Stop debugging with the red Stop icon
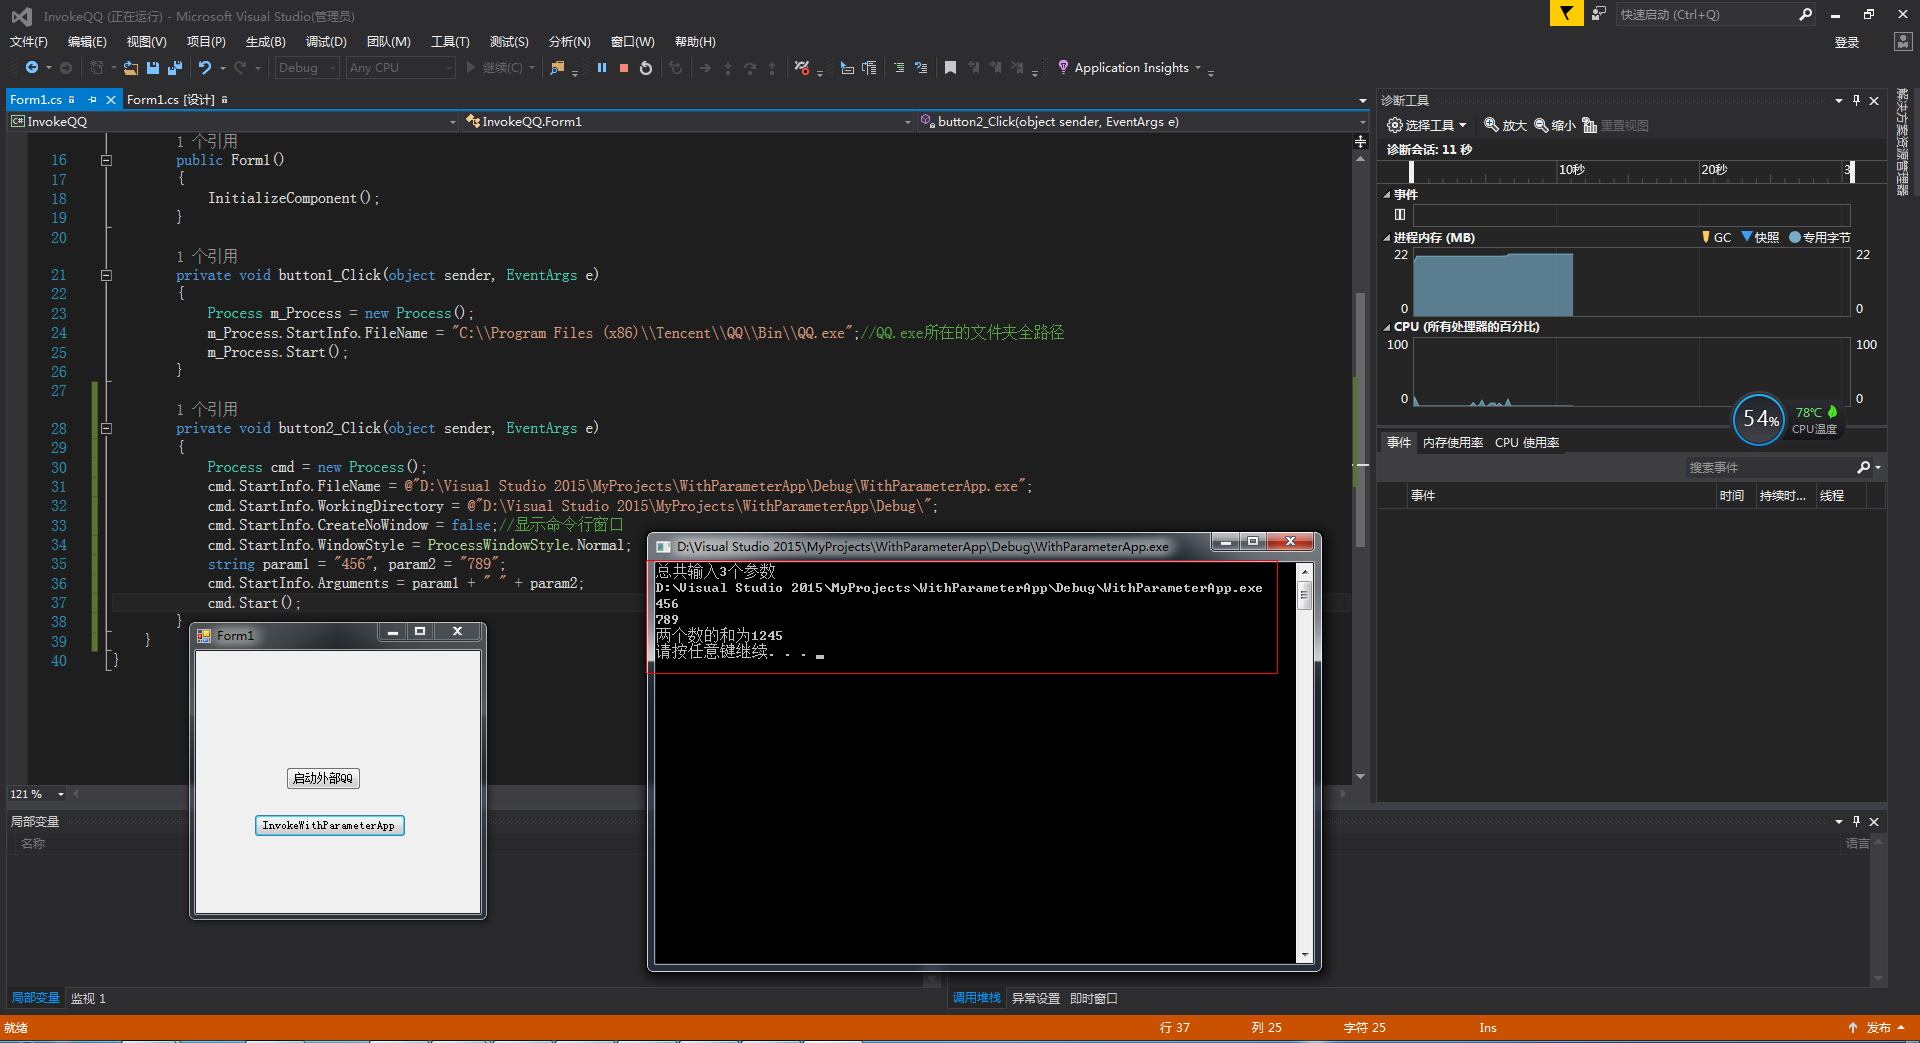 pos(623,67)
